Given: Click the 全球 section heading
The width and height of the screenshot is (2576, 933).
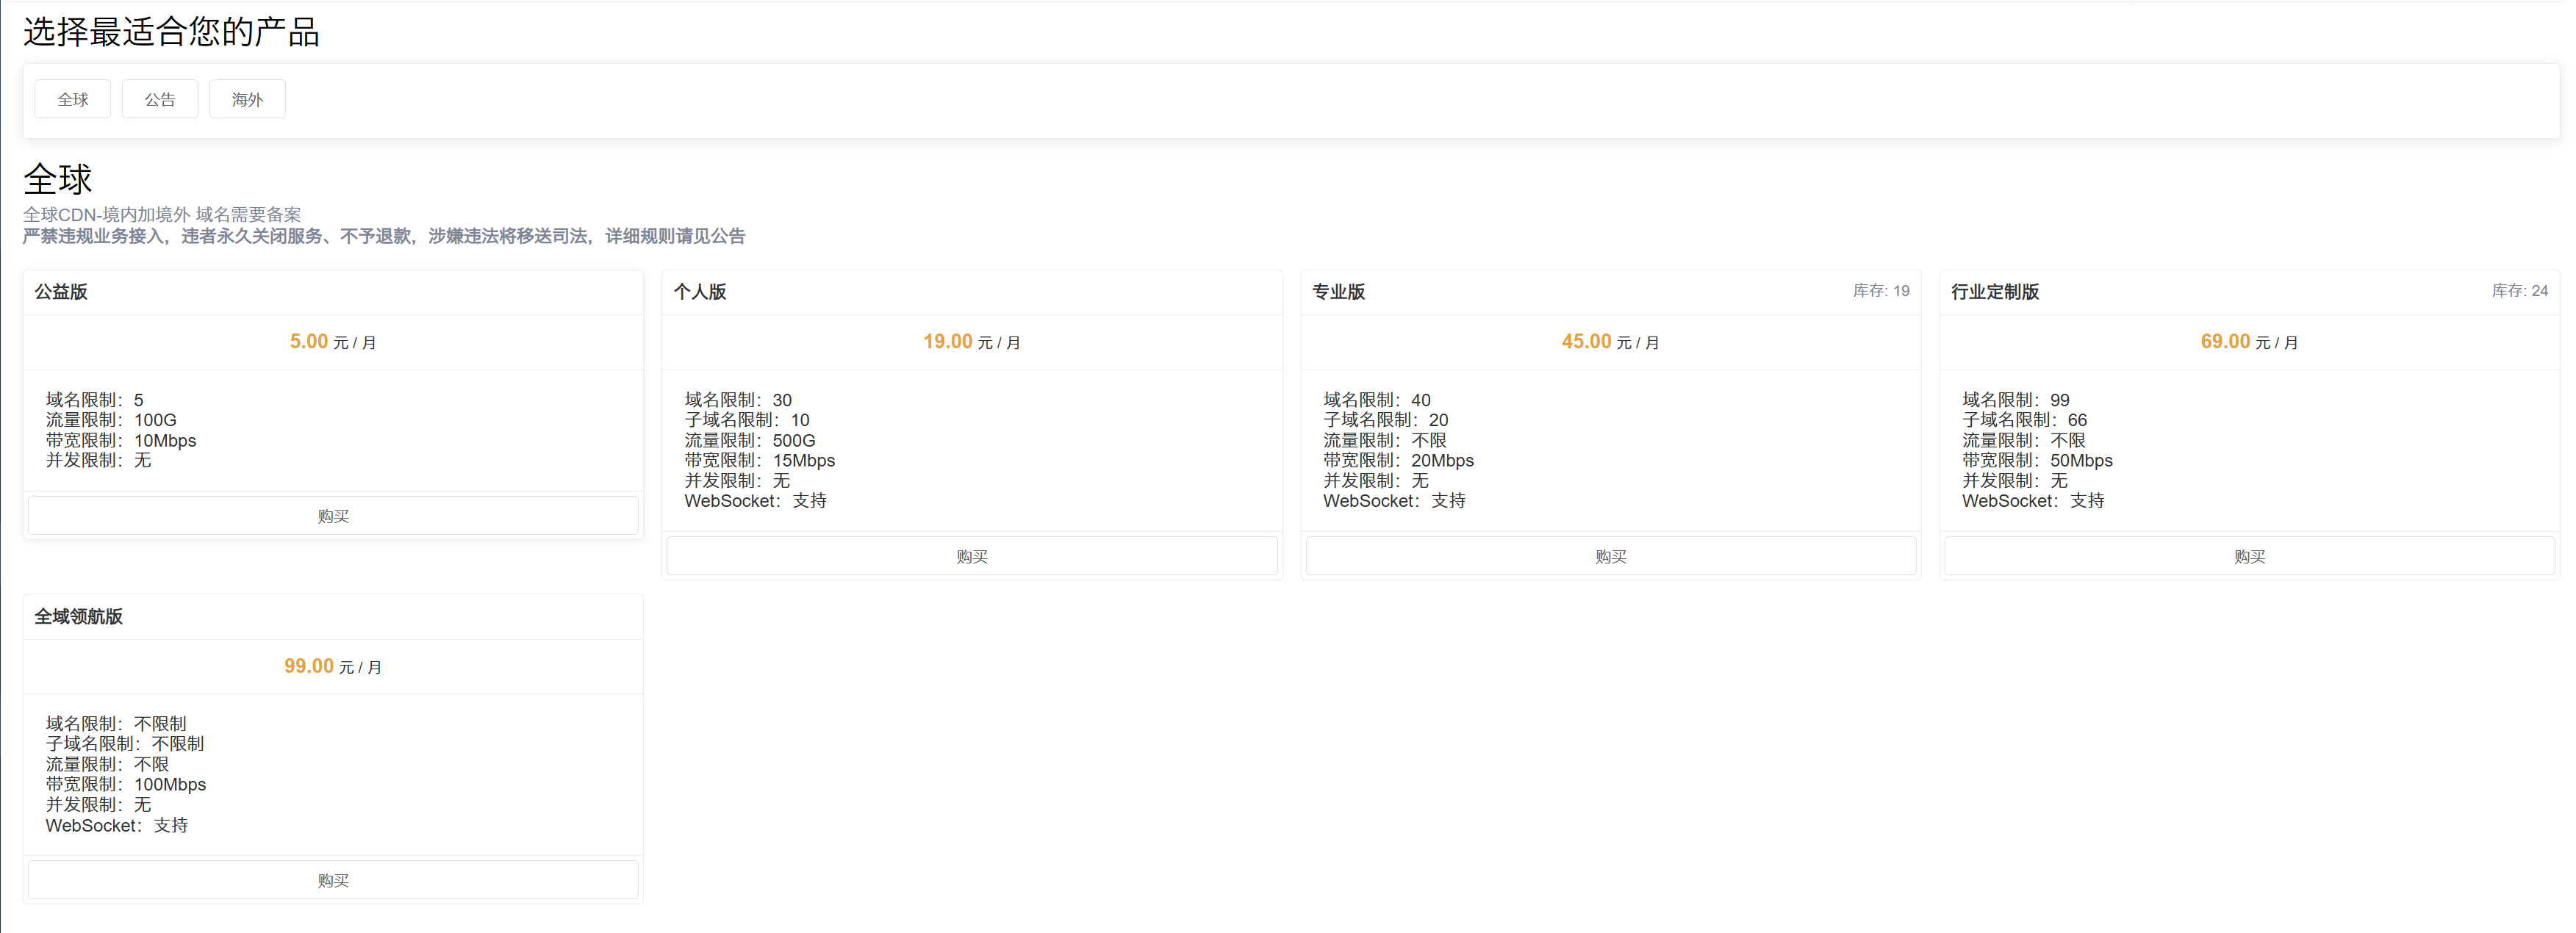Looking at the screenshot, I should 57,179.
